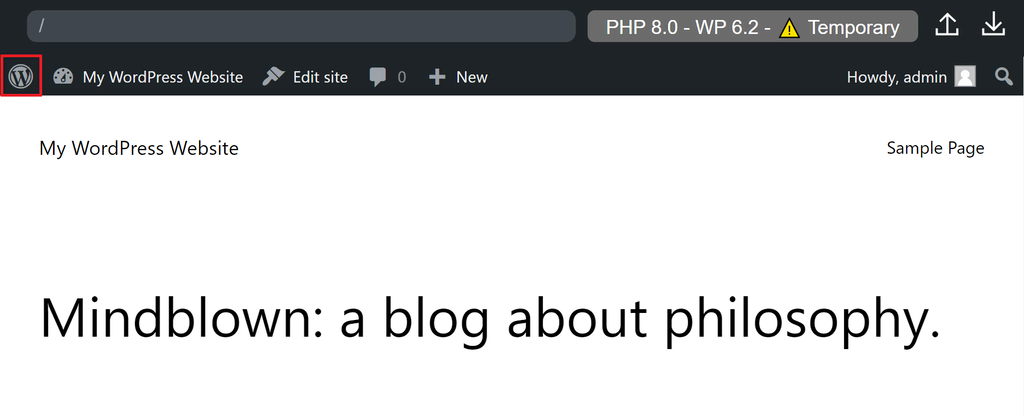
Task: Click the download arrow icon
Action: tap(993, 26)
